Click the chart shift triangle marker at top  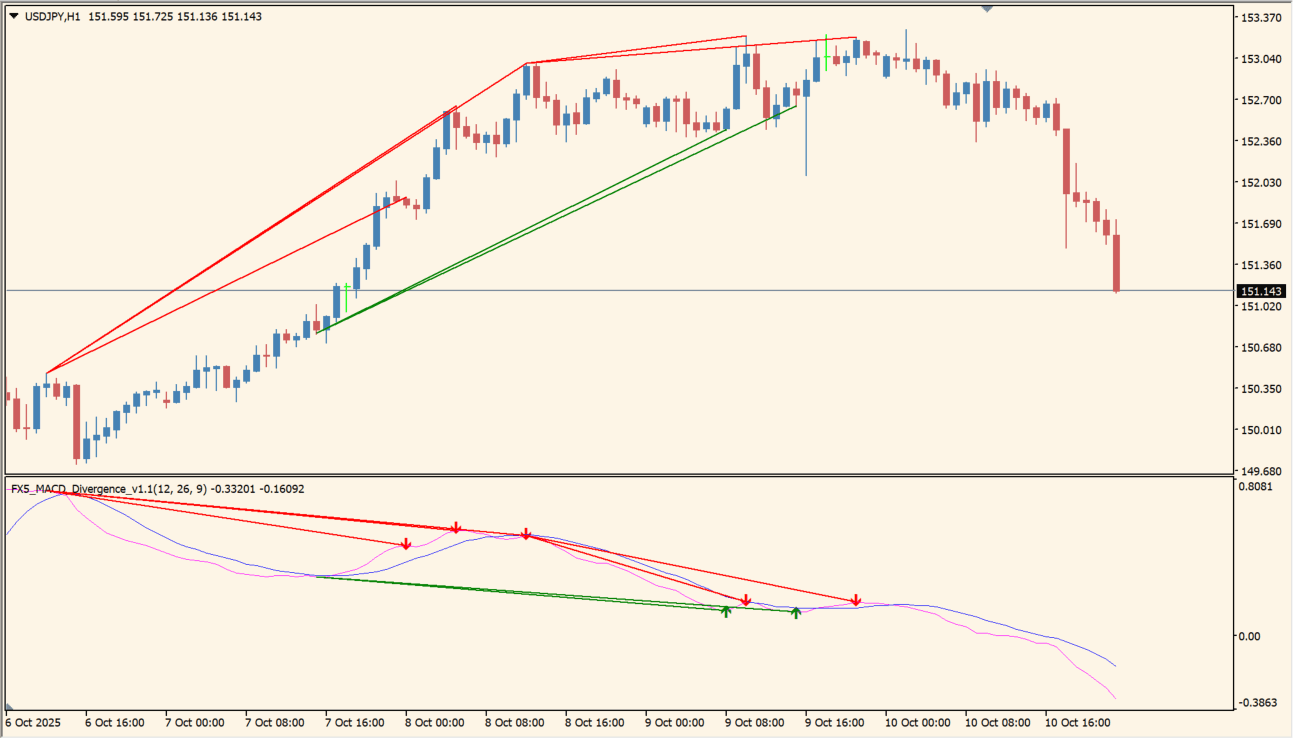point(987,9)
